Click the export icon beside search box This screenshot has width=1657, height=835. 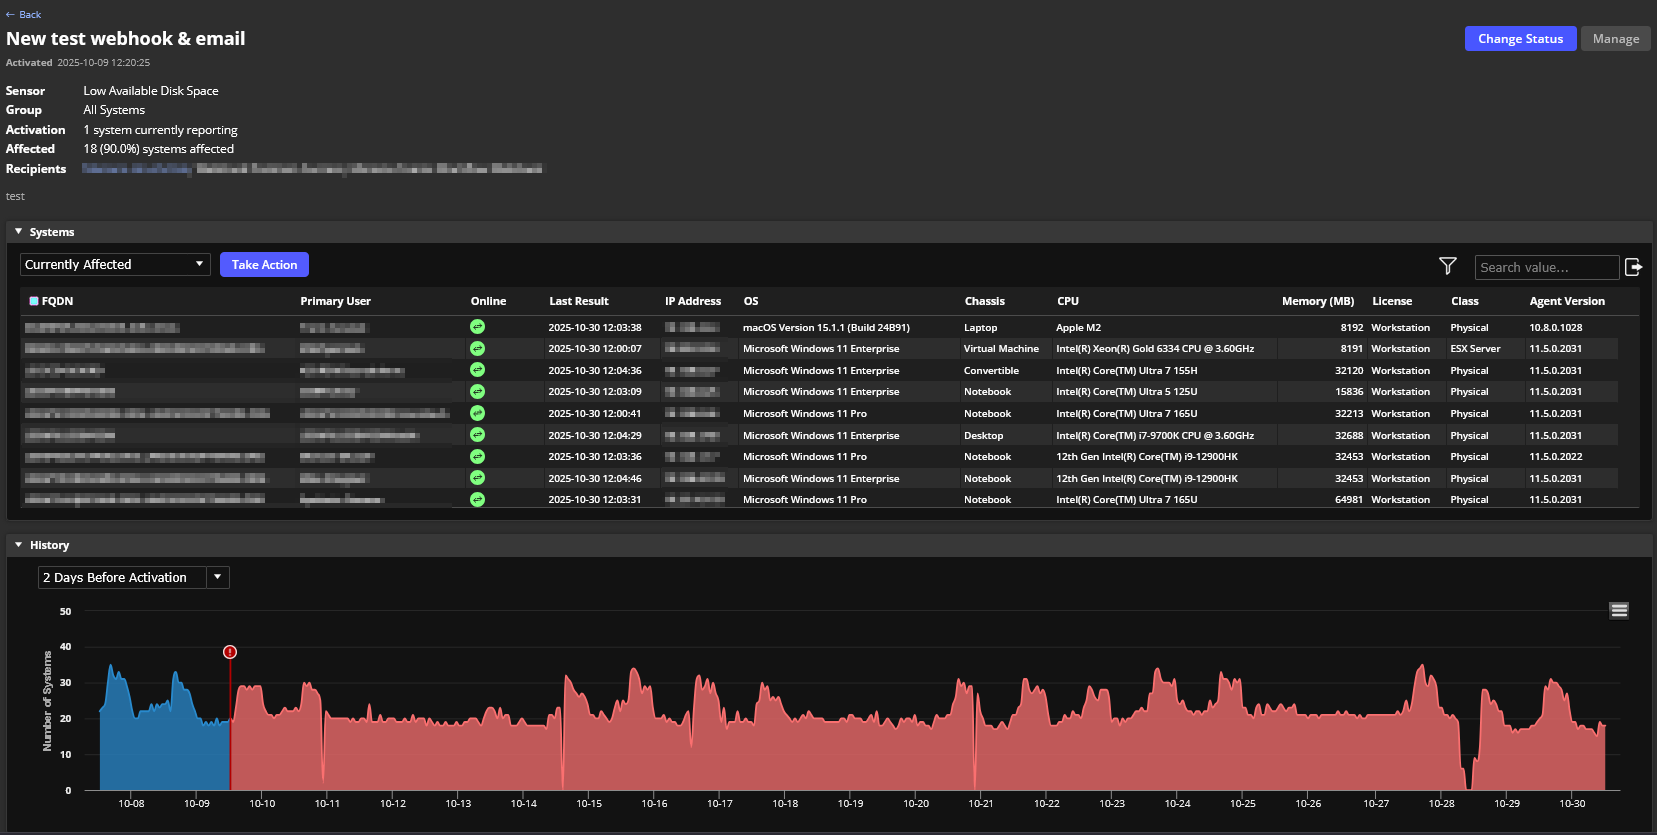(x=1633, y=267)
